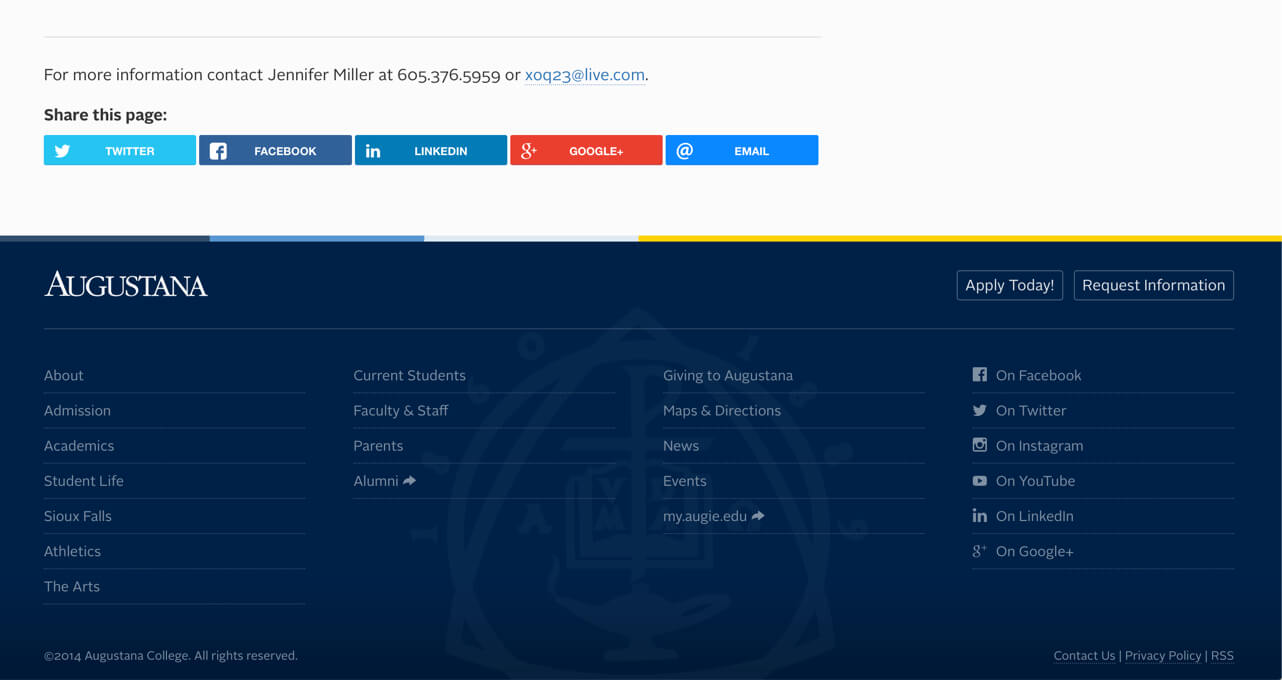
Task: Go to the Admission footer link
Action: click(77, 410)
